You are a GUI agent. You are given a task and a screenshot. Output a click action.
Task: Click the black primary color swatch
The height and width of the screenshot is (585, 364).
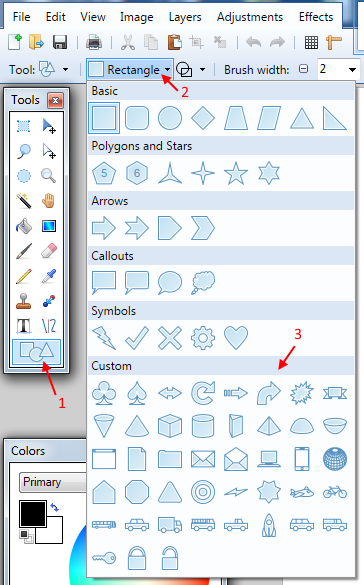[33, 514]
